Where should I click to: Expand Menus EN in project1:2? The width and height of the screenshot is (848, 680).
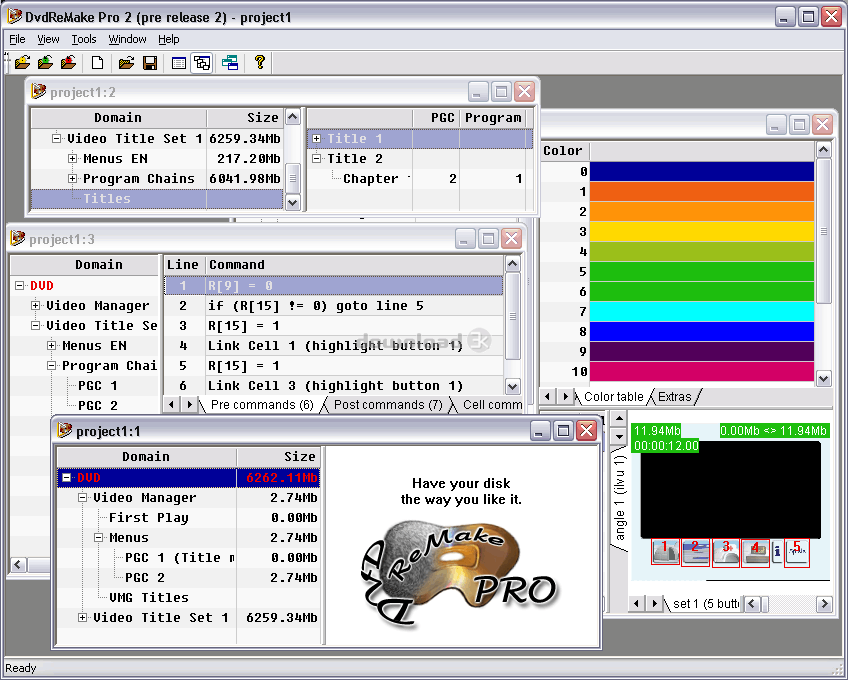72,159
